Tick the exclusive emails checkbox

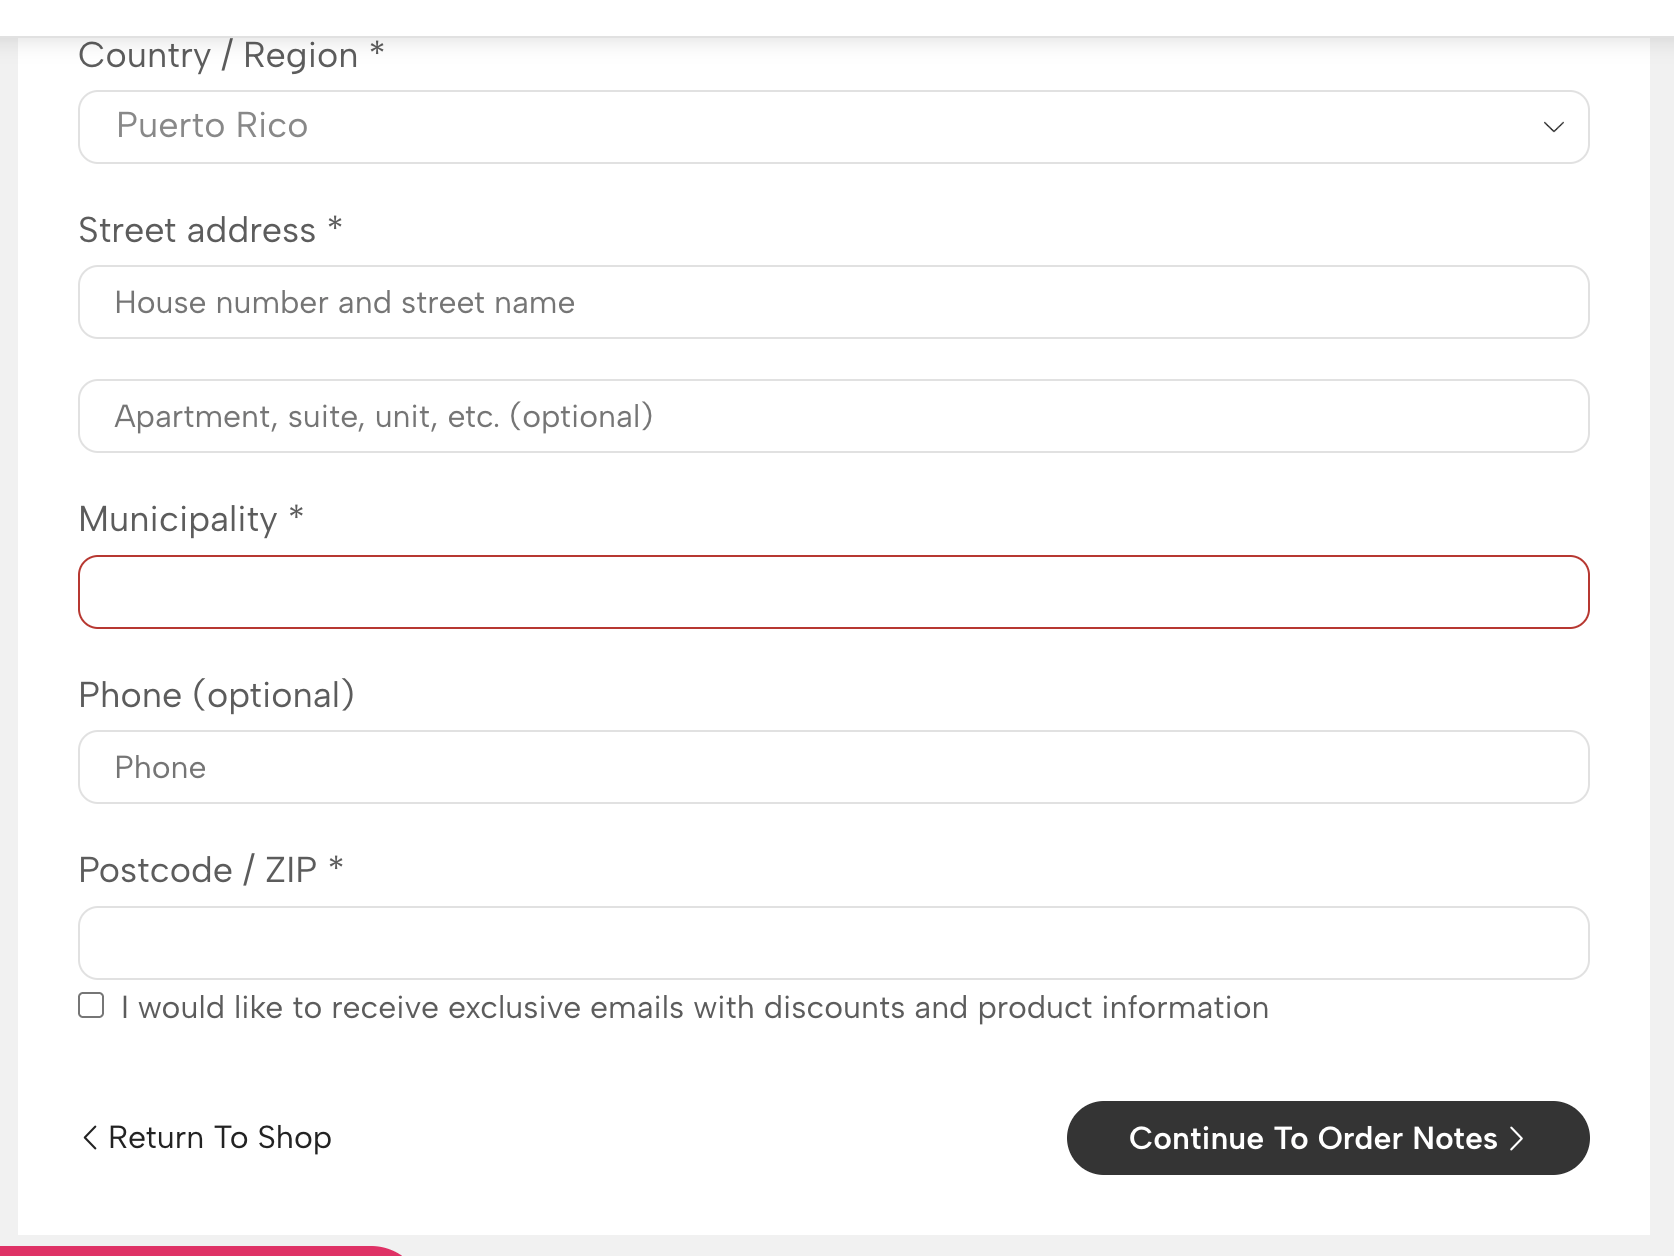point(91,1006)
